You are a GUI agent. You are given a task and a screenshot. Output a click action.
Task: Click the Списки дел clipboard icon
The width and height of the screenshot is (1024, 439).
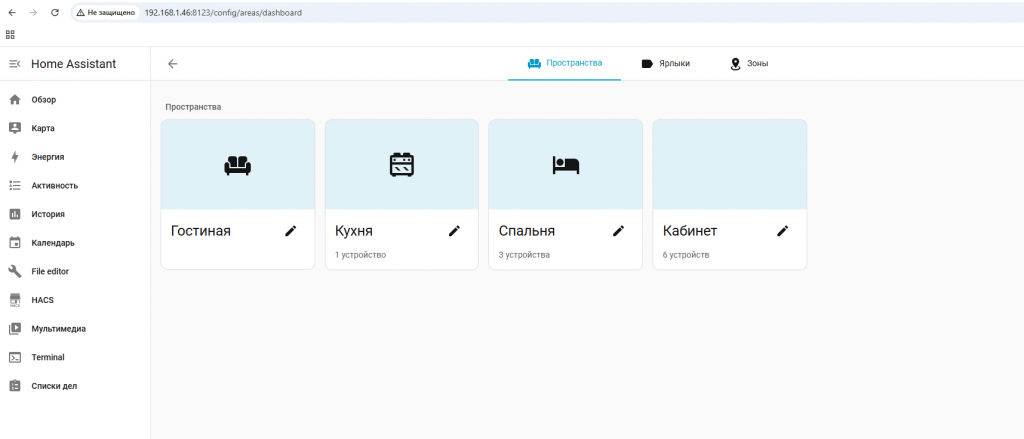click(x=14, y=386)
